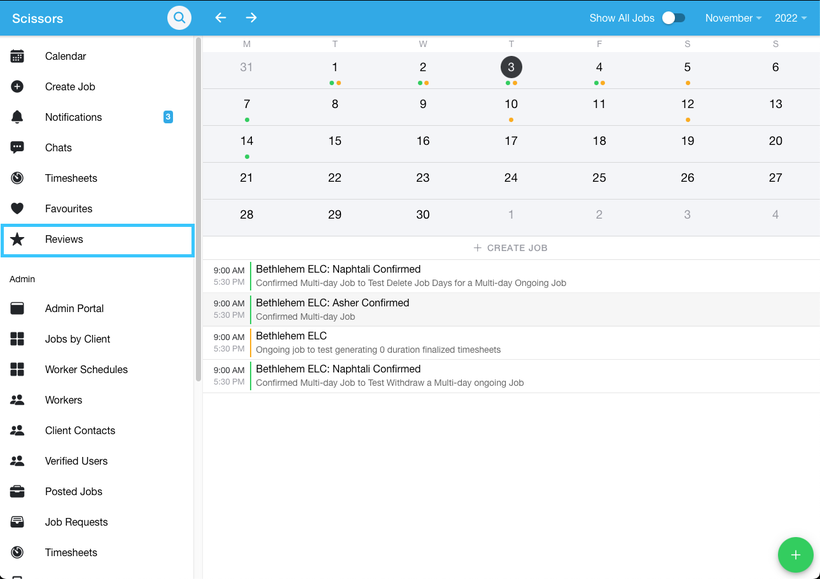Select November 1 in the calendar
This screenshot has width=820, height=579.
[x=335, y=67]
